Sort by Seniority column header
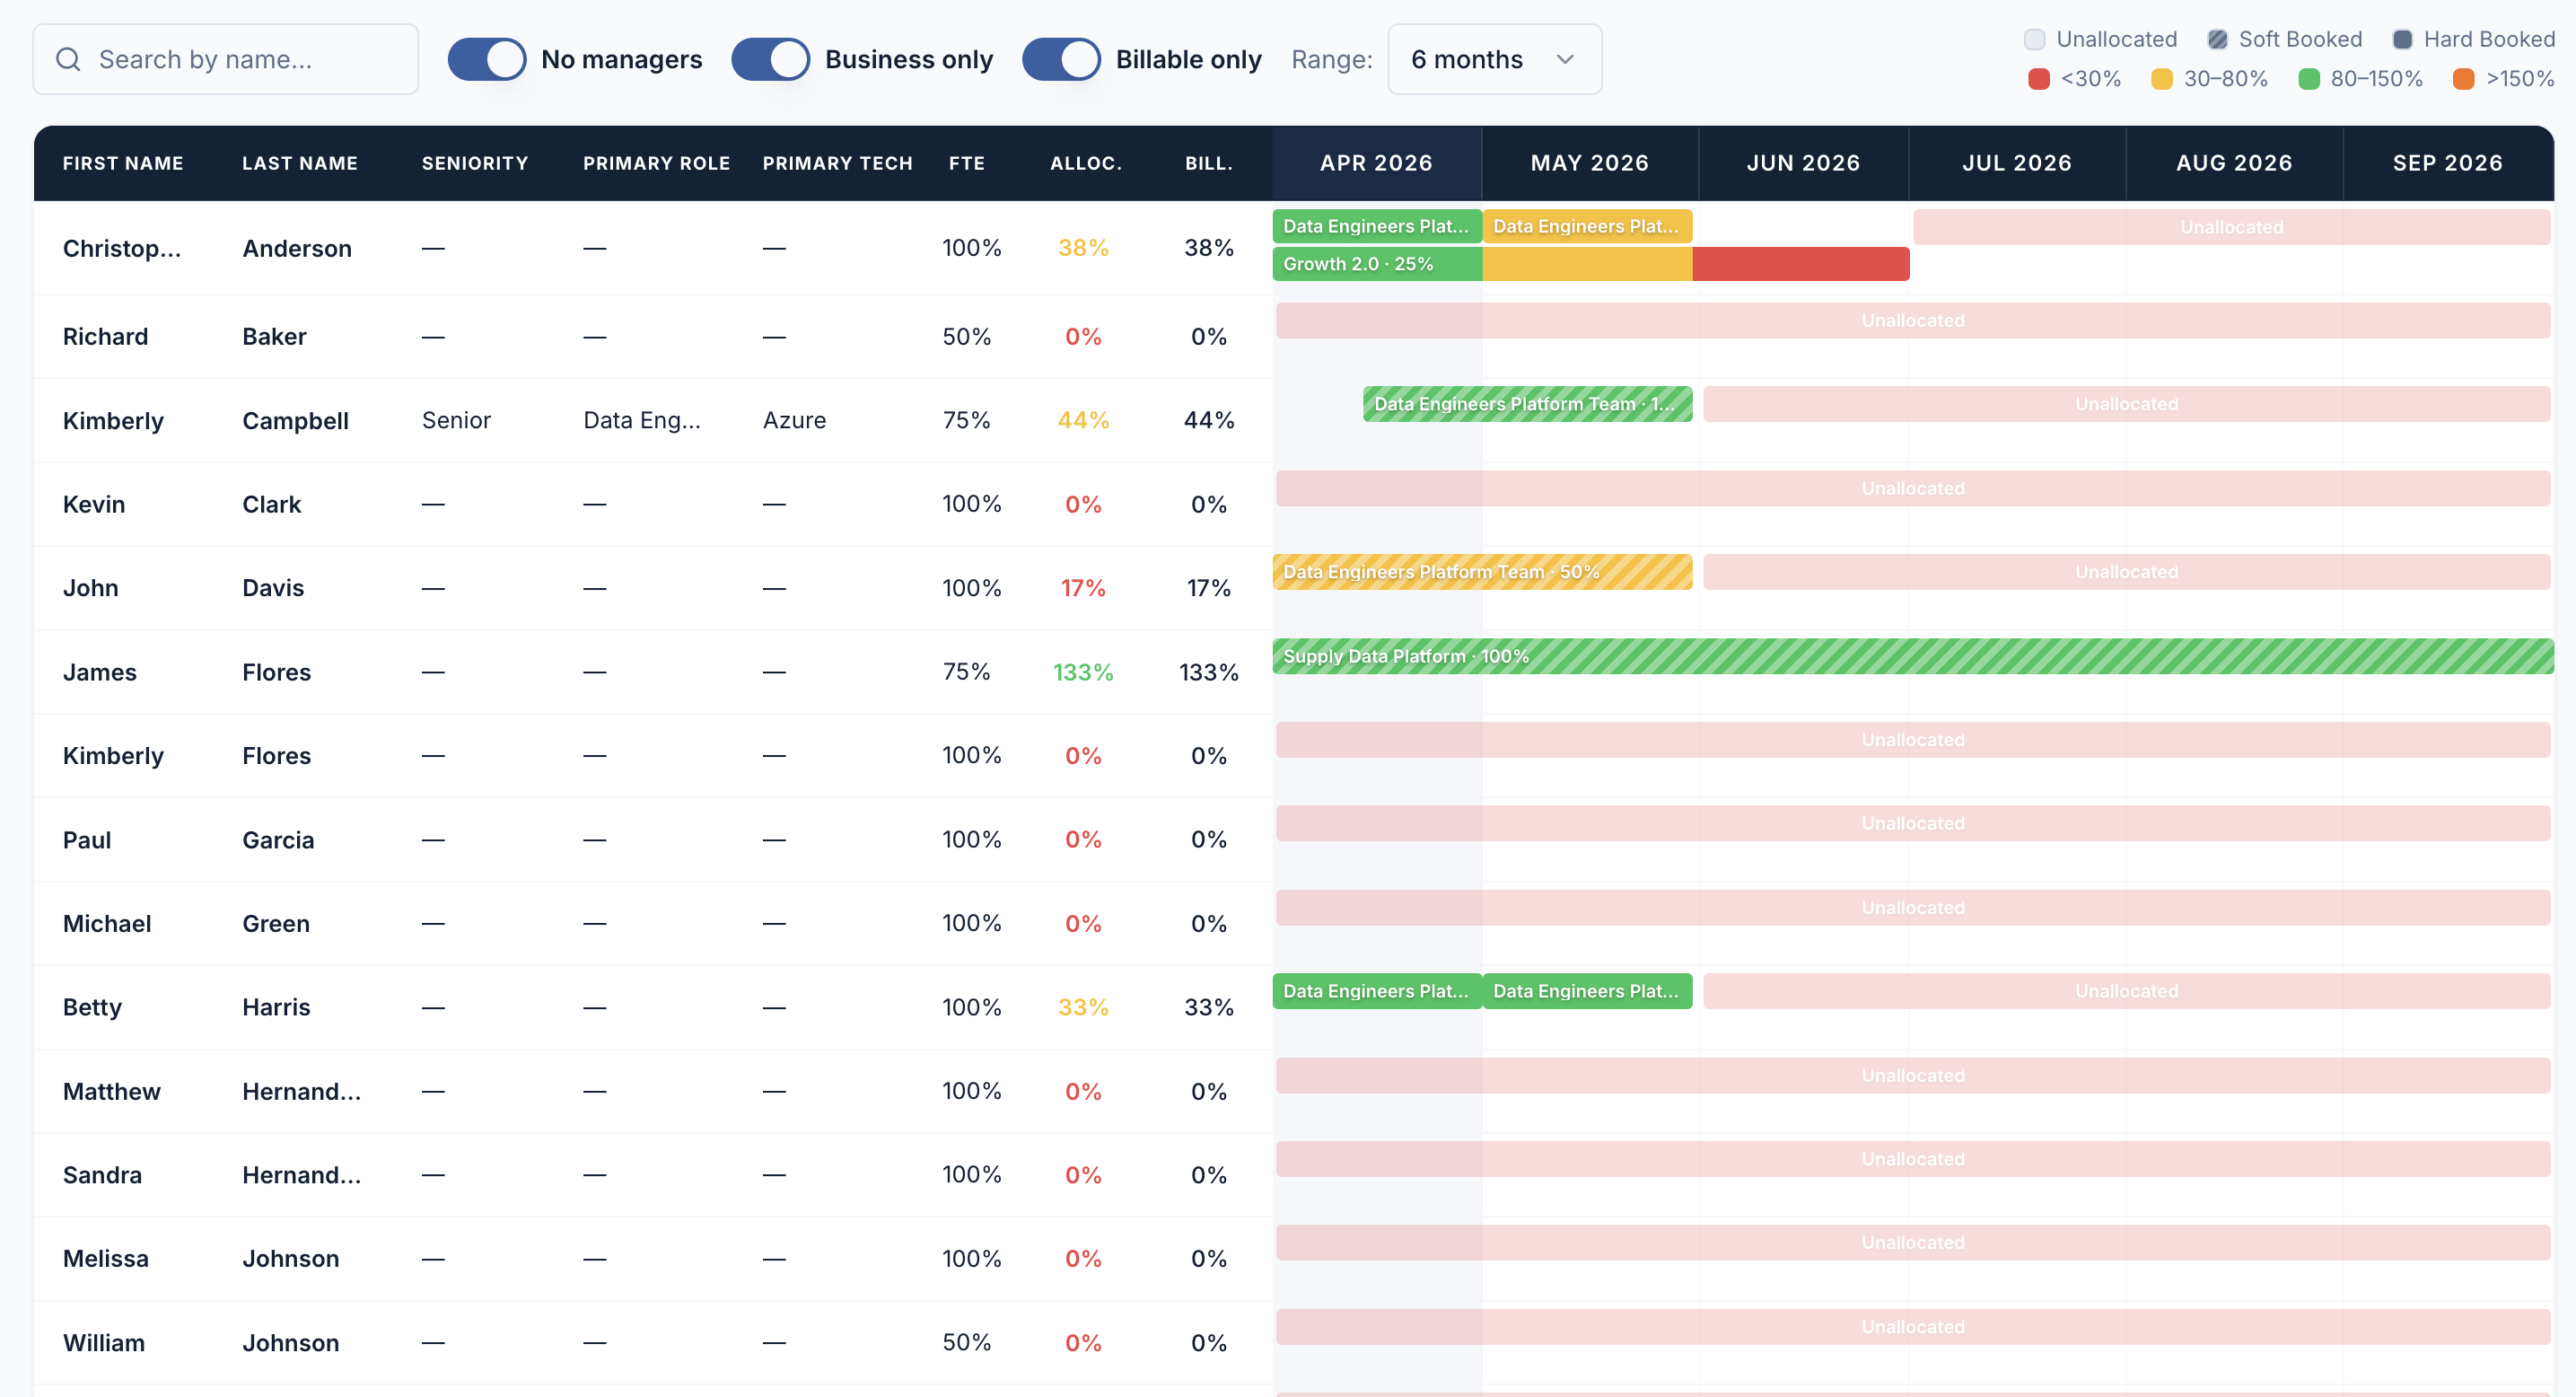Viewport: 2576px width, 1397px height. [475, 163]
